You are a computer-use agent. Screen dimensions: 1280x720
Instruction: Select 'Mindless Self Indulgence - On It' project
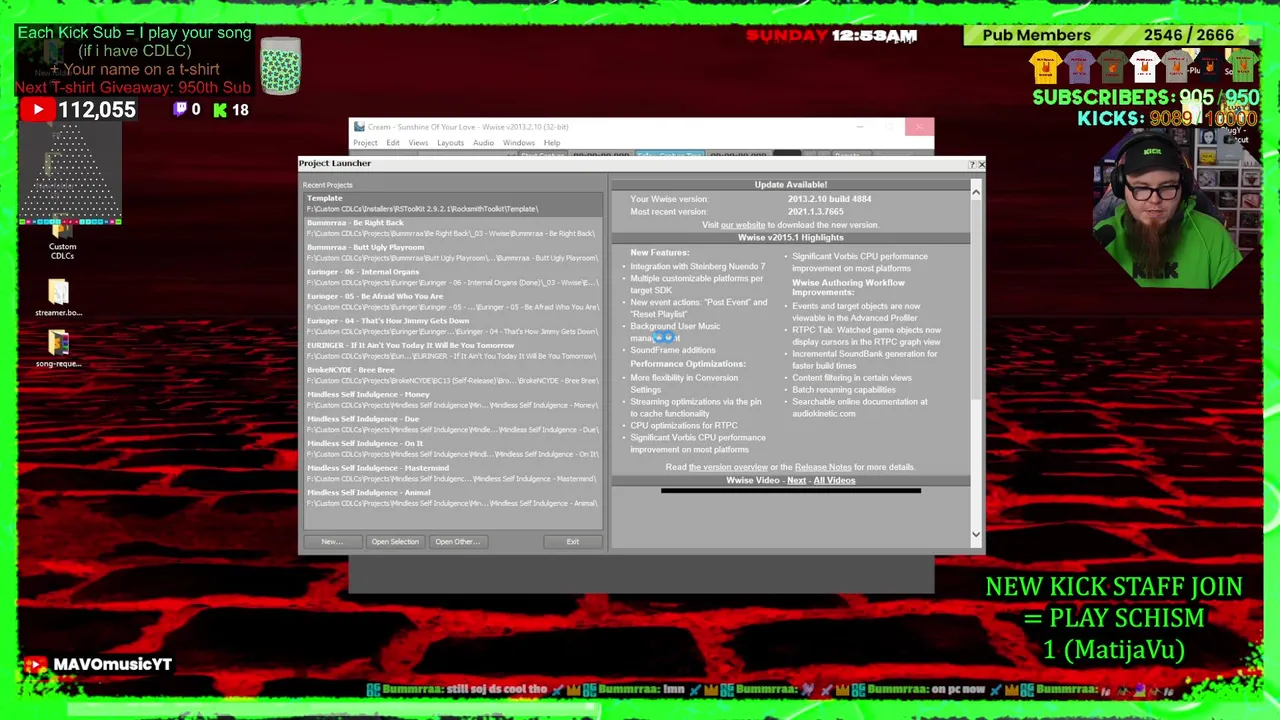[x=452, y=448]
